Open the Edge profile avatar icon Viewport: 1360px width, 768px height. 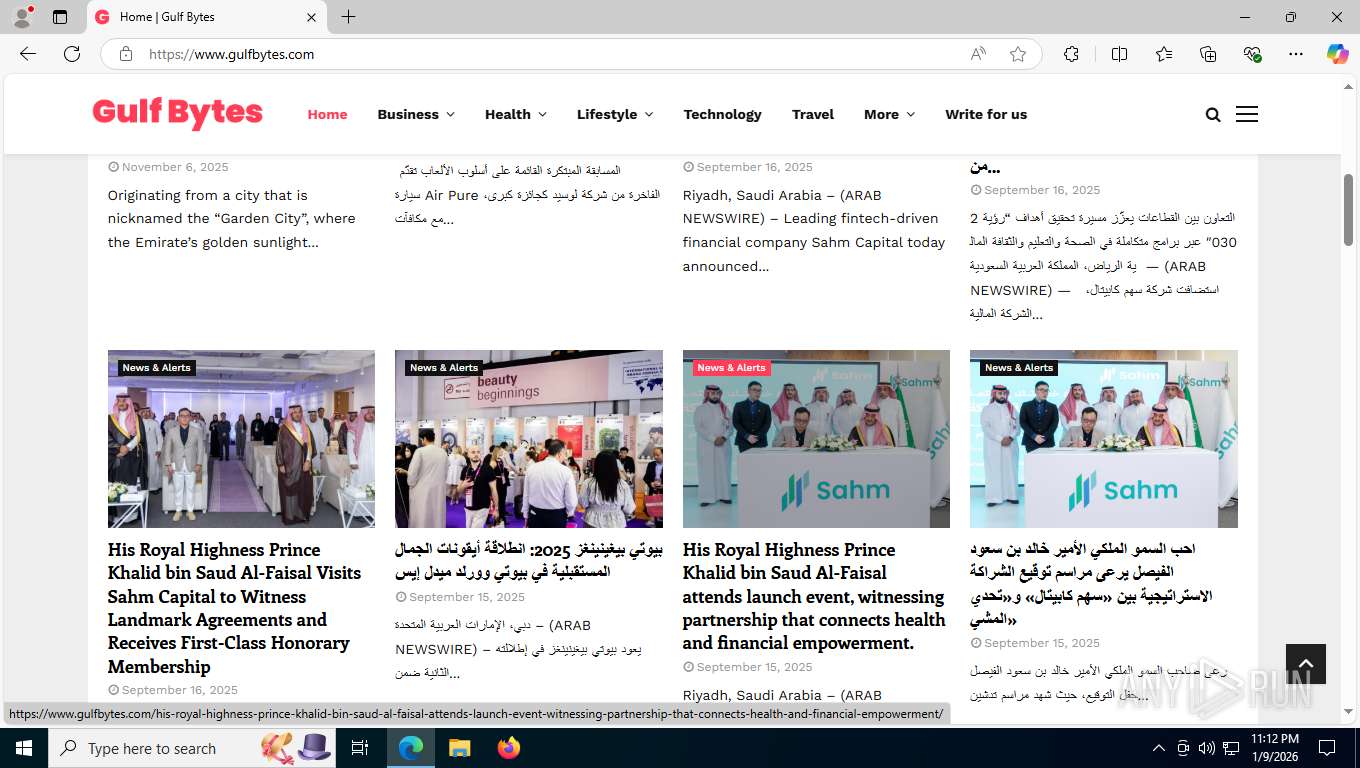pos(22,17)
